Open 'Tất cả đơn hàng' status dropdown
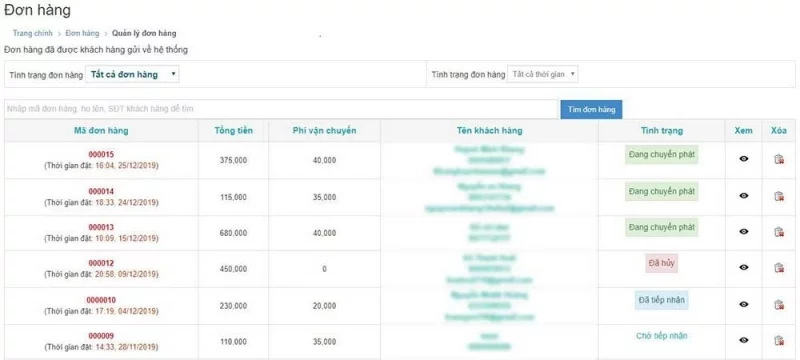The height and width of the screenshot is (360, 800). click(133, 74)
